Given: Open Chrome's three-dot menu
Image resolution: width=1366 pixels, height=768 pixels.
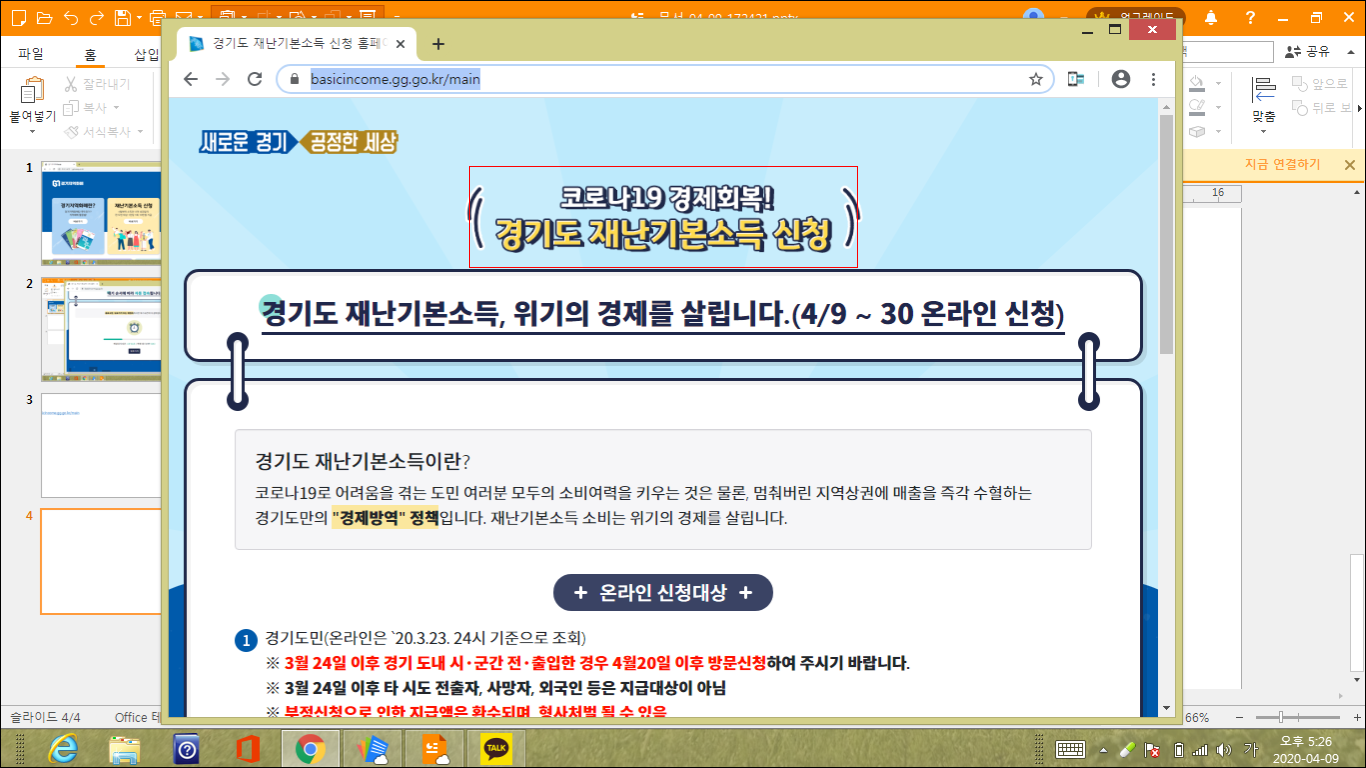Looking at the screenshot, I should (1154, 79).
